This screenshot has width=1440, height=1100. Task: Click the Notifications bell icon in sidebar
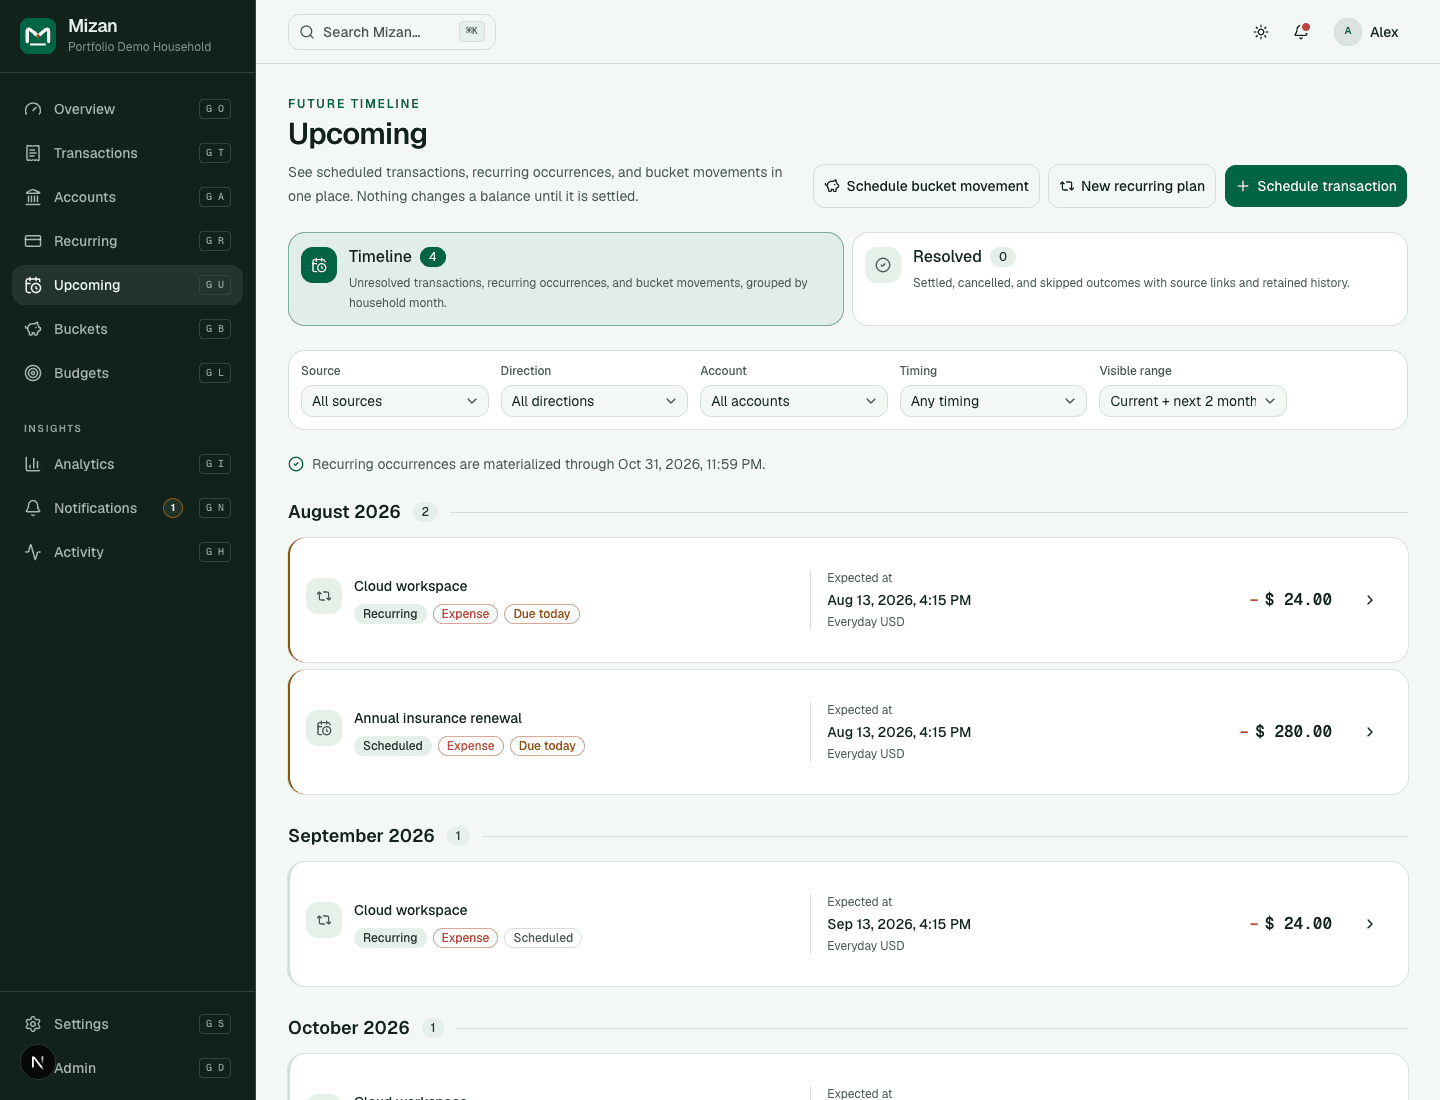pos(33,508)
